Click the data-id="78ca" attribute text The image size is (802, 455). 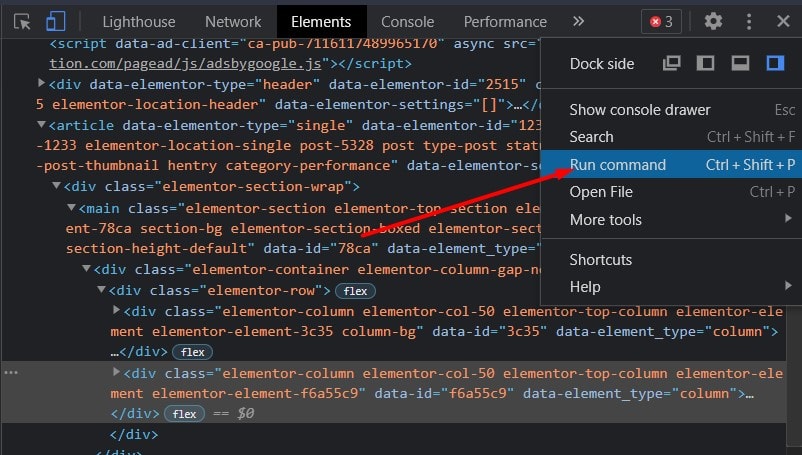(x=321, y=249)
